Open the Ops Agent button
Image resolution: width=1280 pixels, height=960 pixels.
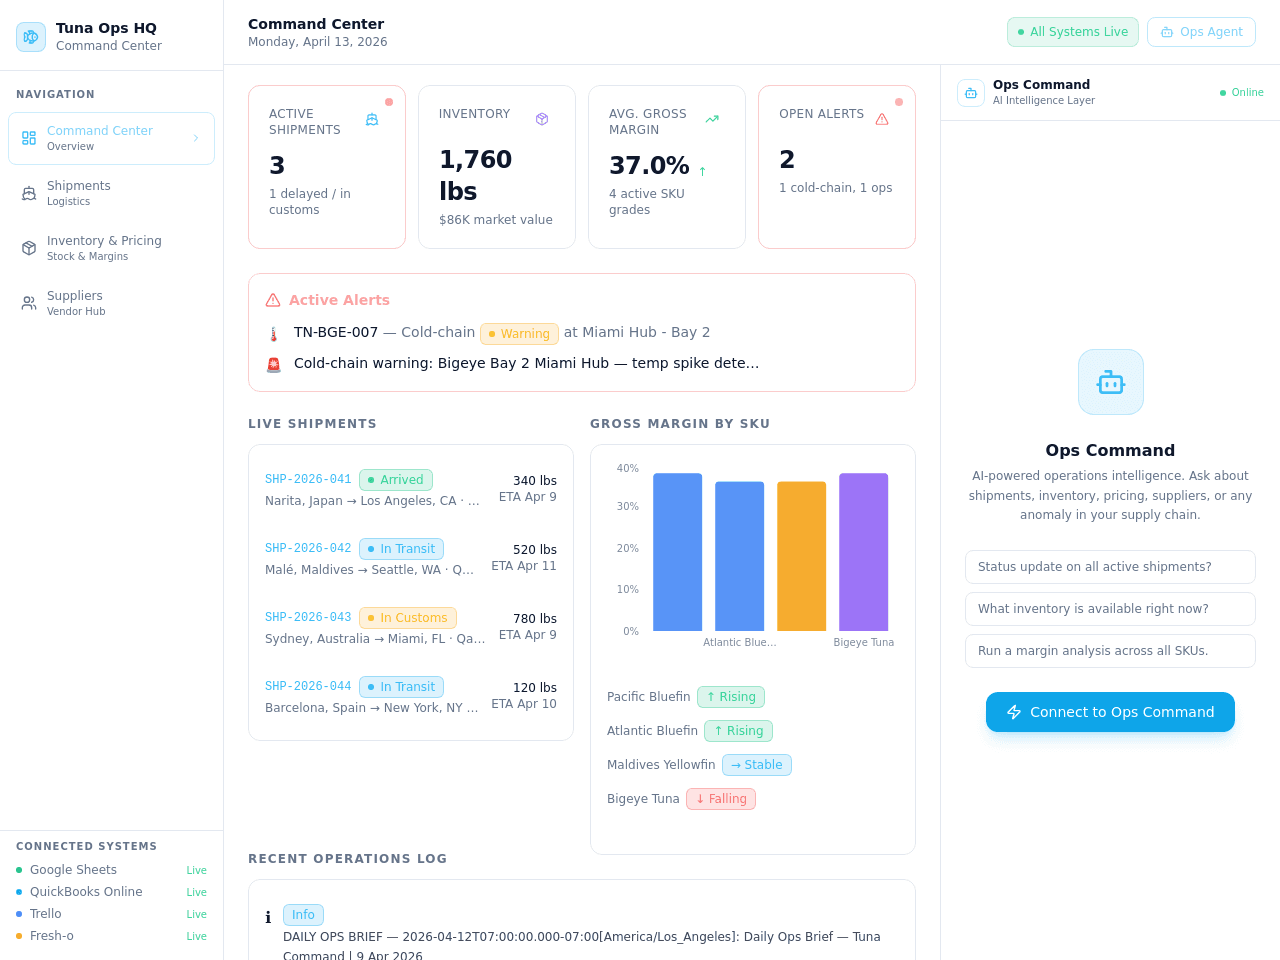(1201, 32)
